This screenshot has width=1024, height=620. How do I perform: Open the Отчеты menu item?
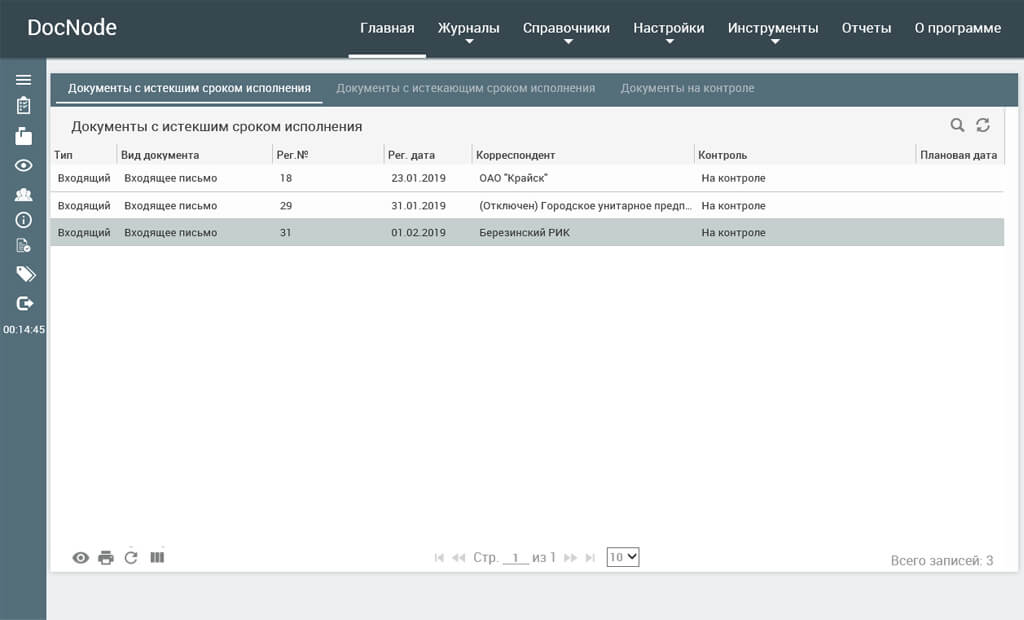pos(866,28)
